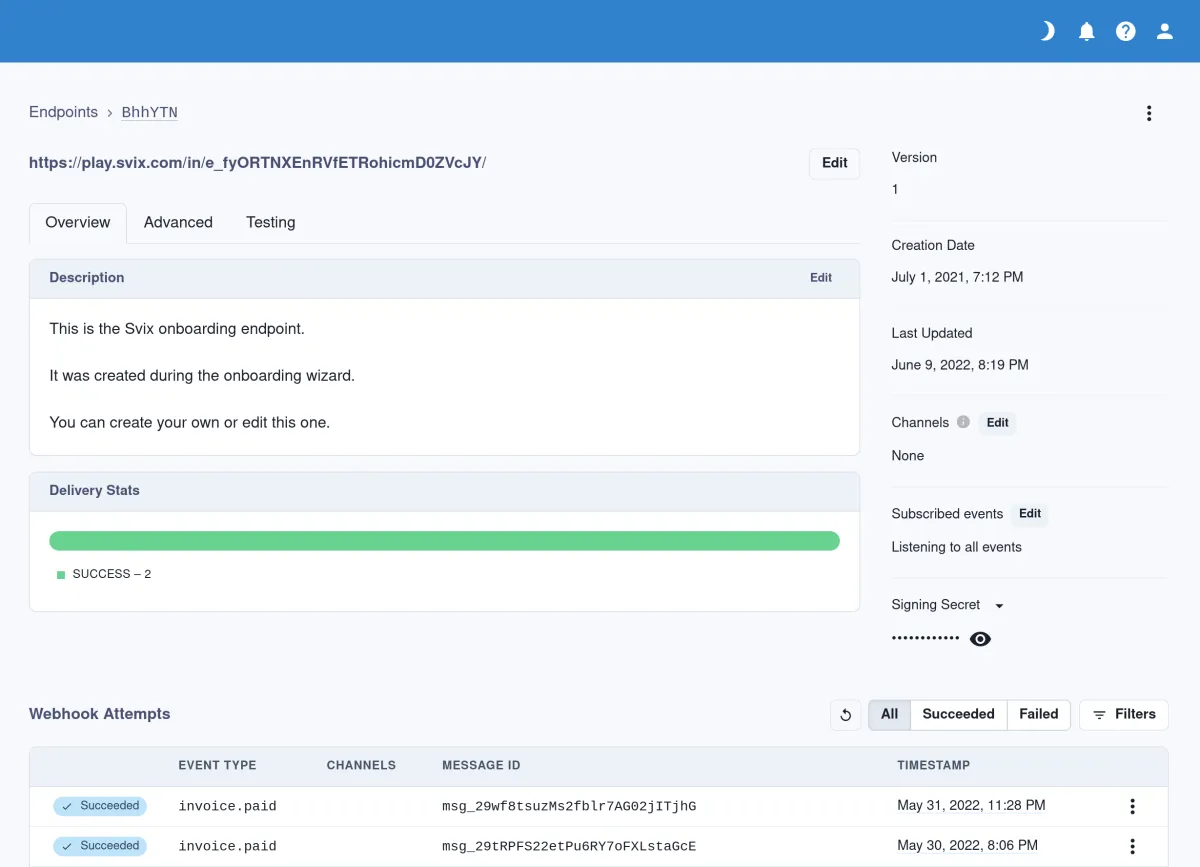Reveal the signing secret with eye icon

980,639
